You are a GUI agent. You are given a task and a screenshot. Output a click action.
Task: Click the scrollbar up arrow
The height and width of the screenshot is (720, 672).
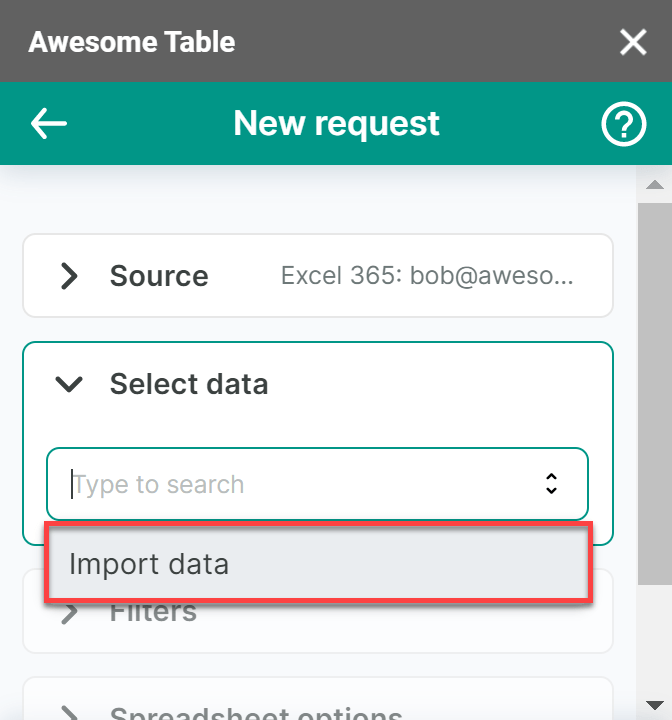click(655, 185)
